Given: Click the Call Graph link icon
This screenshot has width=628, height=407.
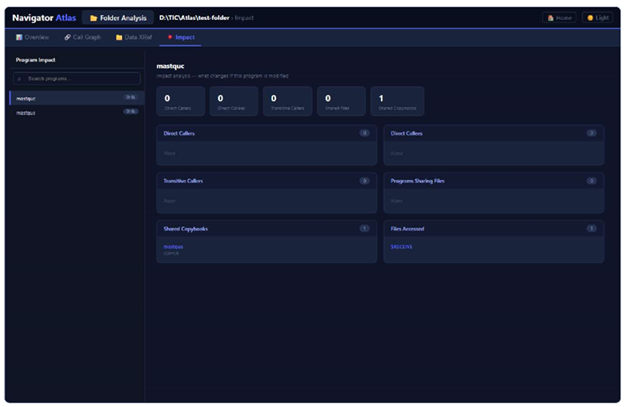Looking at the screenshot, I should coord(67,37).
